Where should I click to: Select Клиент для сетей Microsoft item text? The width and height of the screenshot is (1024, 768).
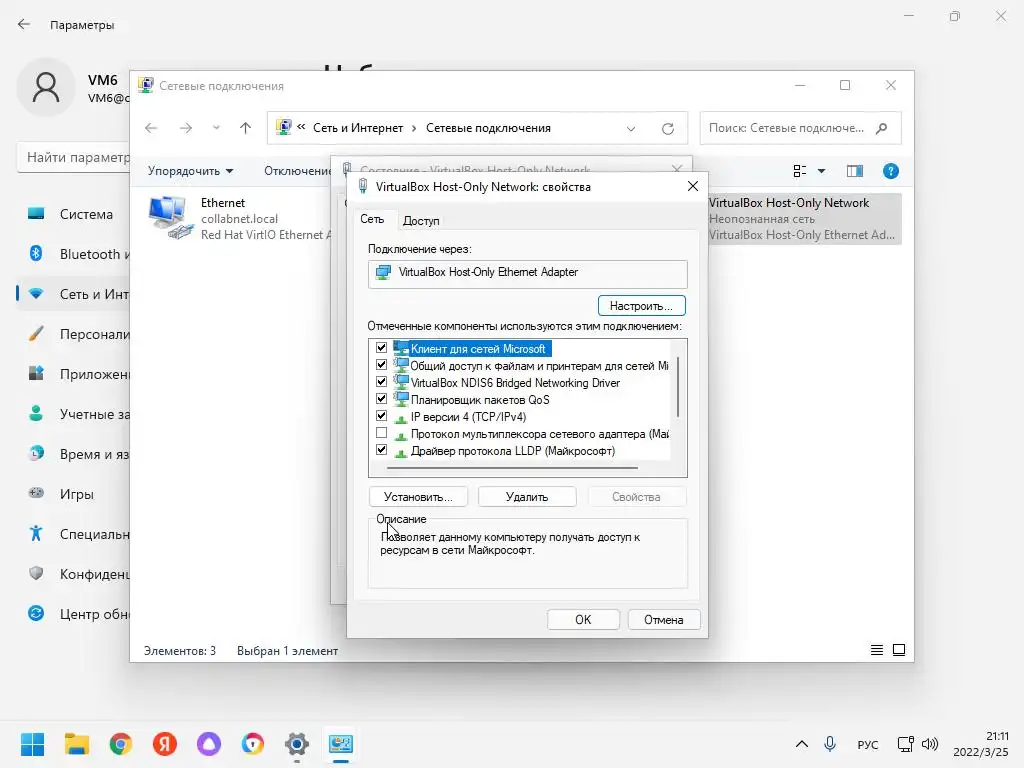click(x=477, y=349)
